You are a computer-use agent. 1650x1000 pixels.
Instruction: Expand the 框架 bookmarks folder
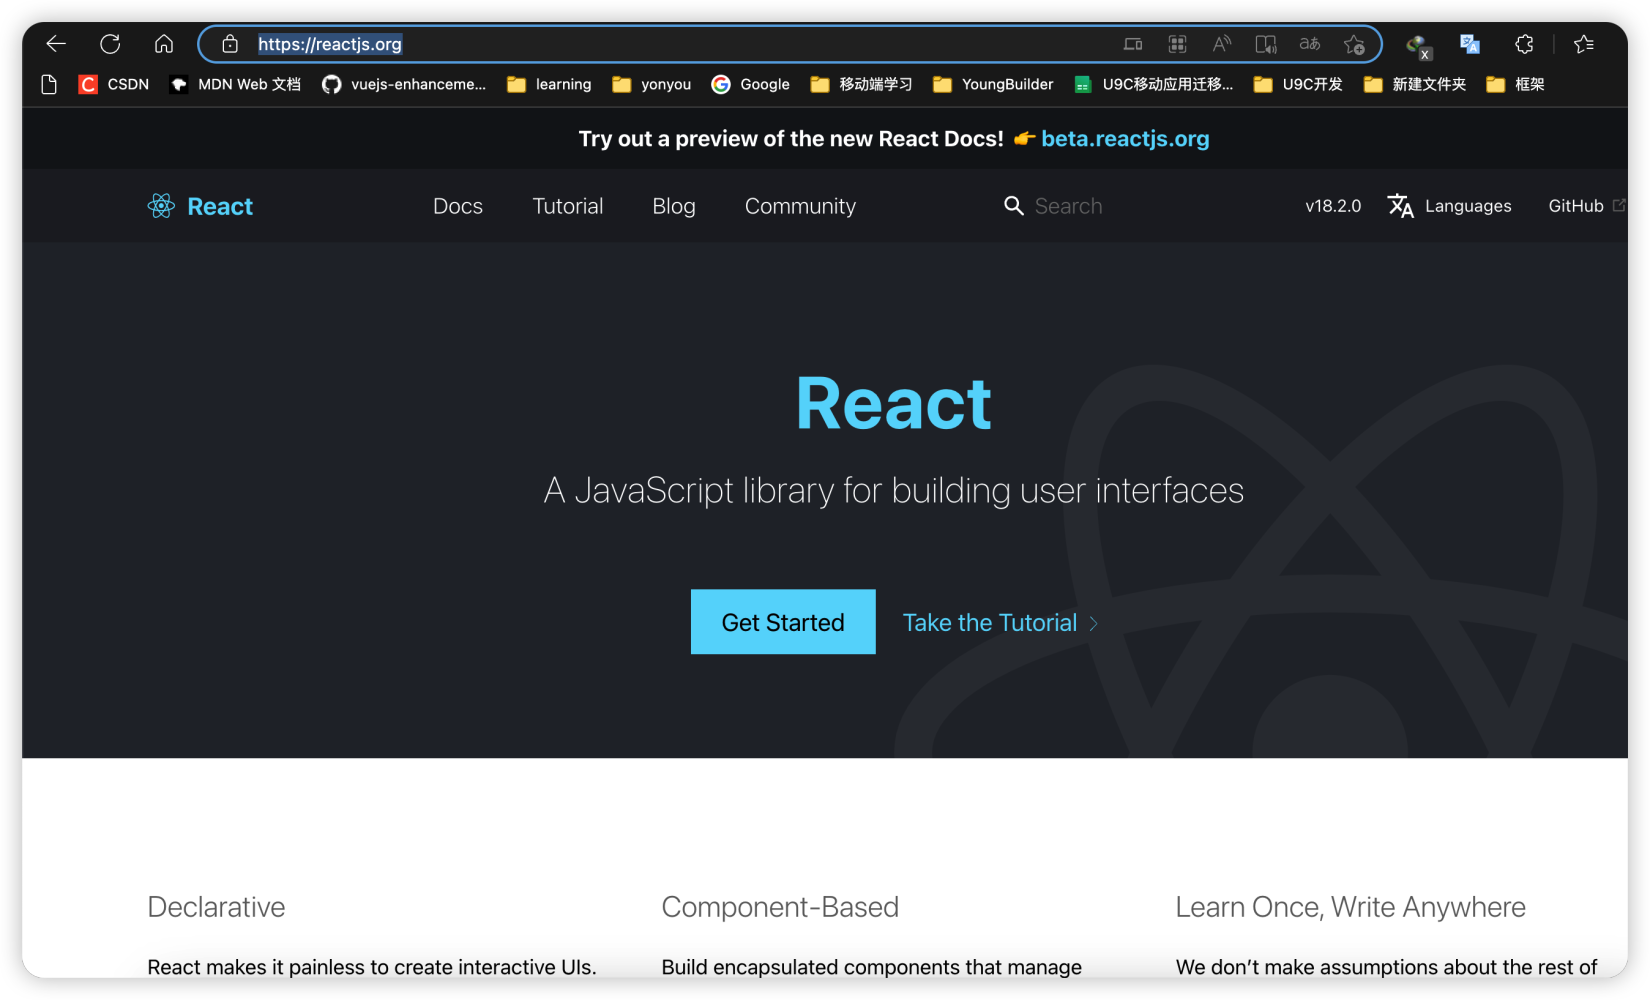click(x=1516, y=84)
